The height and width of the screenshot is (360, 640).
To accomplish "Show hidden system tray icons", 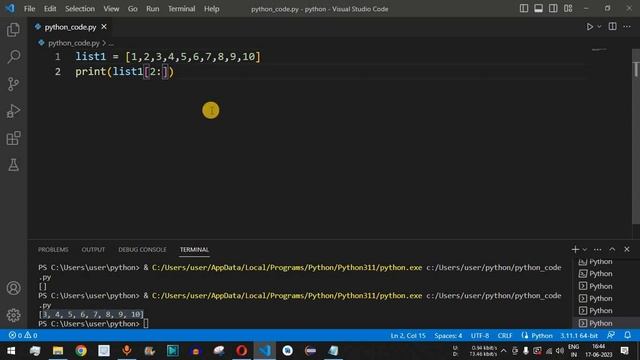I will (x=504, y=351).
